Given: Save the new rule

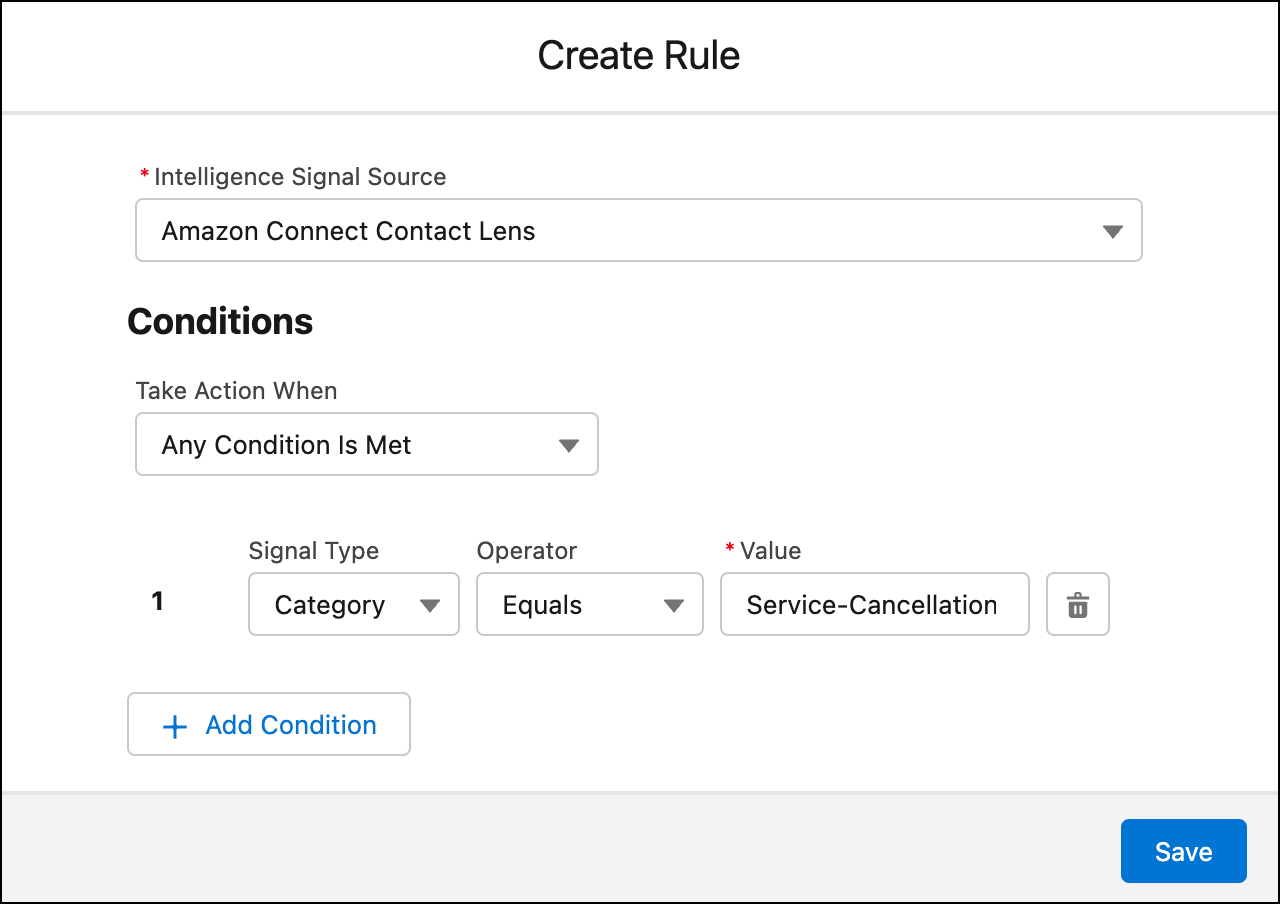Looking at the screenshot, I should (x=1184, y=851).
